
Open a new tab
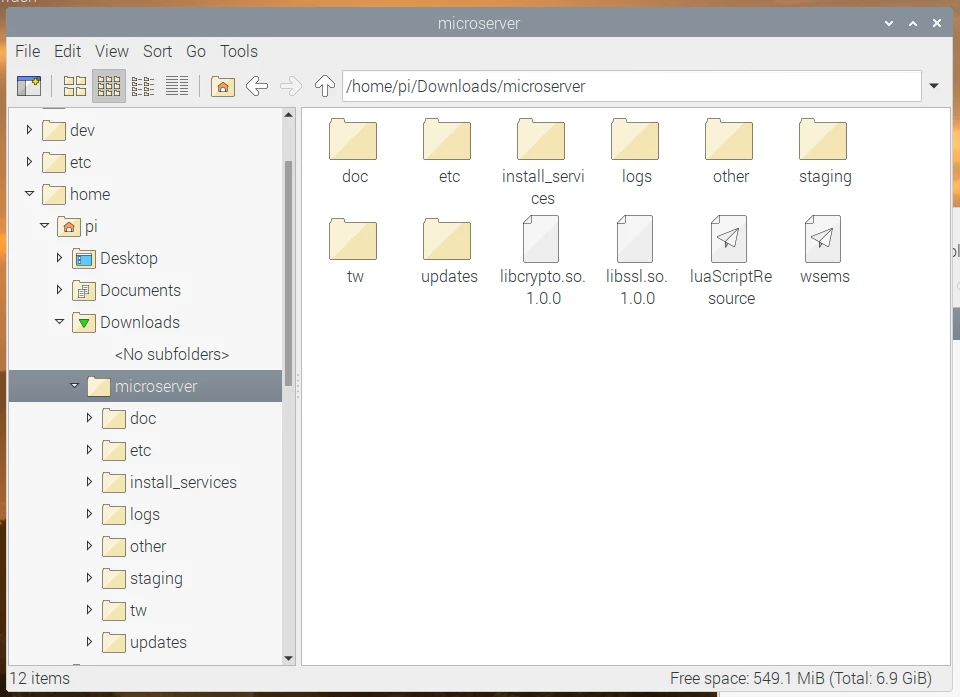click(x=29, y=86)
